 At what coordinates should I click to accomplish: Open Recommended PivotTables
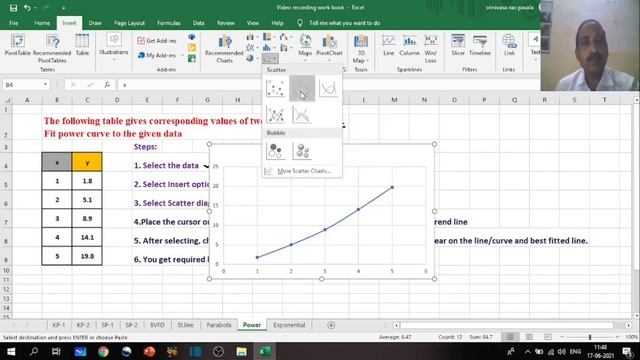pos(52,48)
